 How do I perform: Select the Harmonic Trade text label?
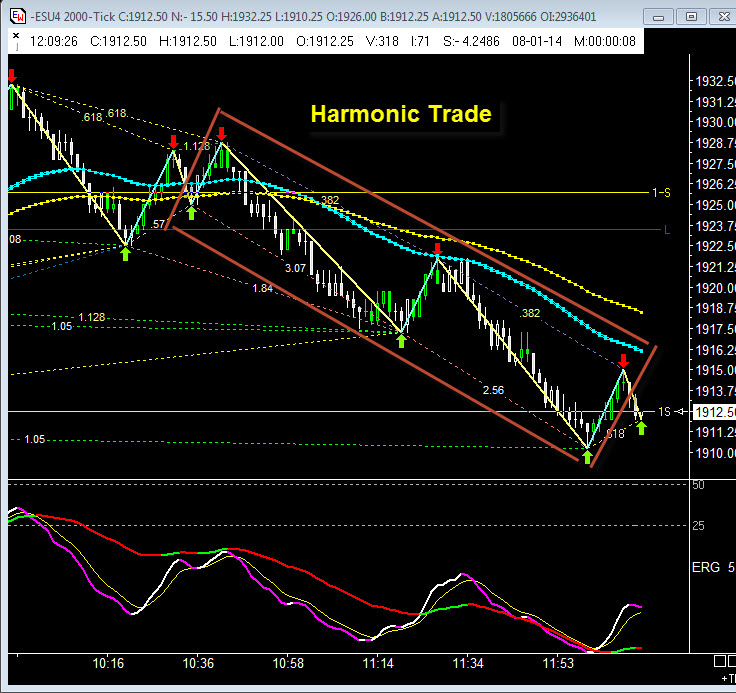pos(401,114)
